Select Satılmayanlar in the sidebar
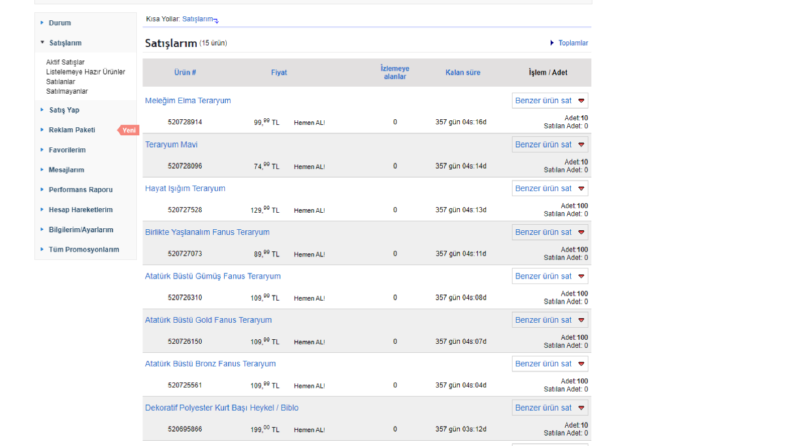The image size is (793, 446). [67, 91]
